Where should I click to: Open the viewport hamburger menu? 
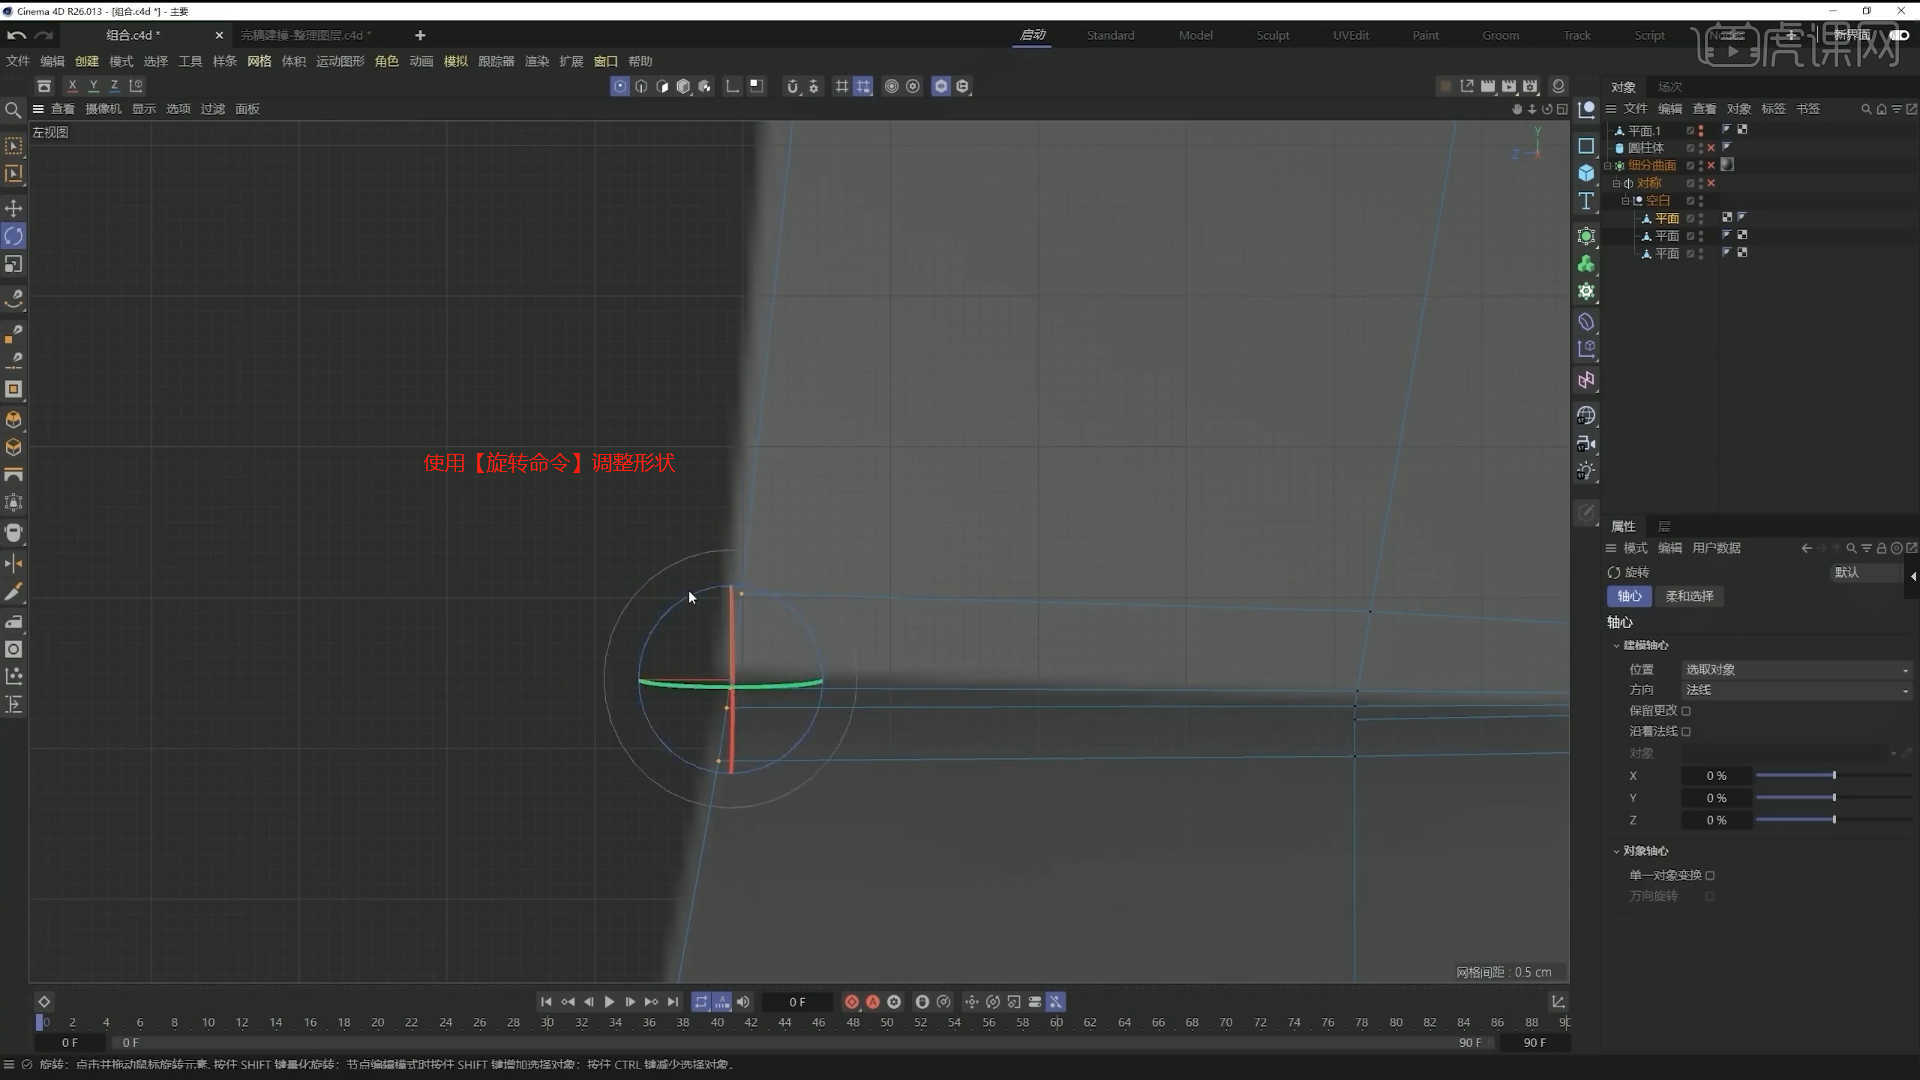pyautogui.click(x=38, y=109)
